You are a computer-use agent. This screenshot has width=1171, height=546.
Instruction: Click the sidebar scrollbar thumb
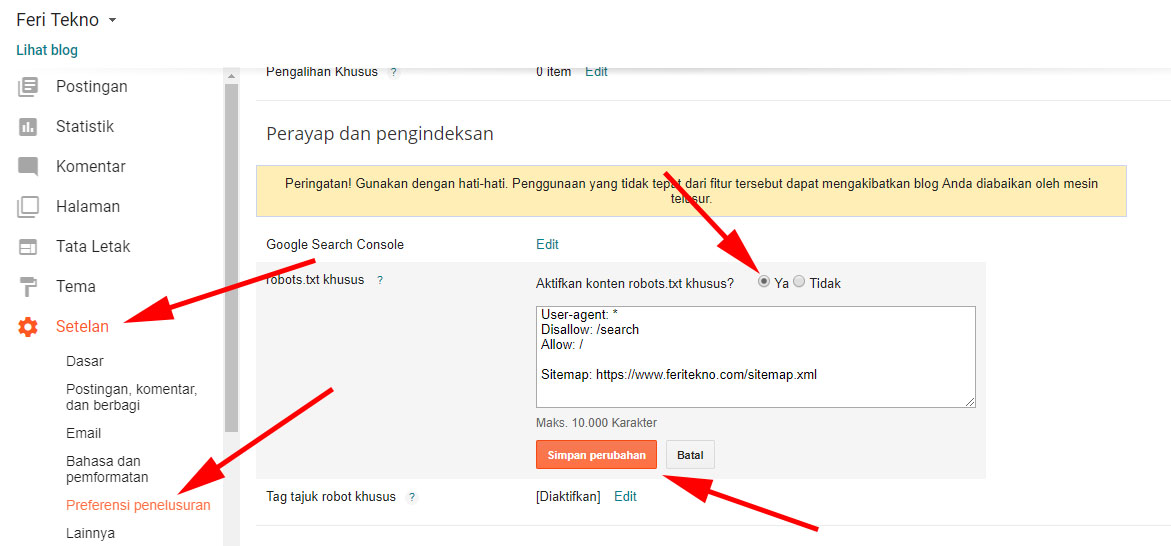coord(231,258)
